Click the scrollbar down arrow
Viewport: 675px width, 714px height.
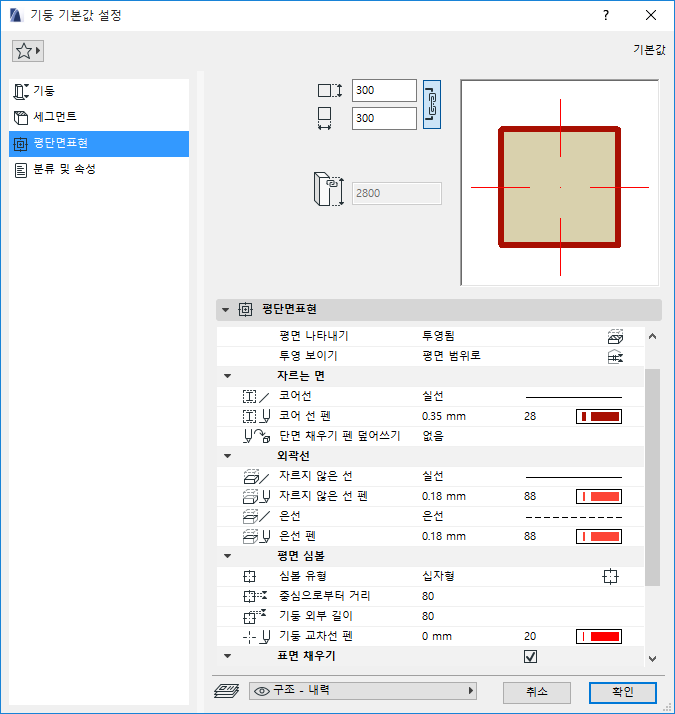[652, 659]
